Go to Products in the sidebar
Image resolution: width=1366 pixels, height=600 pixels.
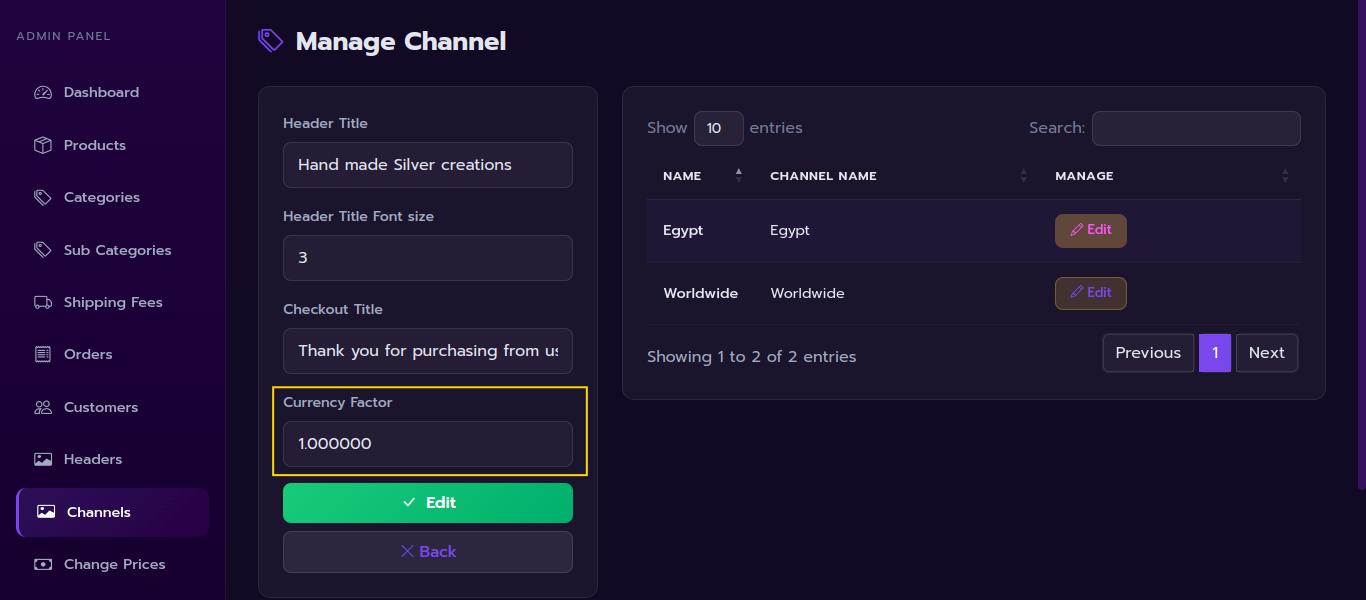(x=113, y=145)
